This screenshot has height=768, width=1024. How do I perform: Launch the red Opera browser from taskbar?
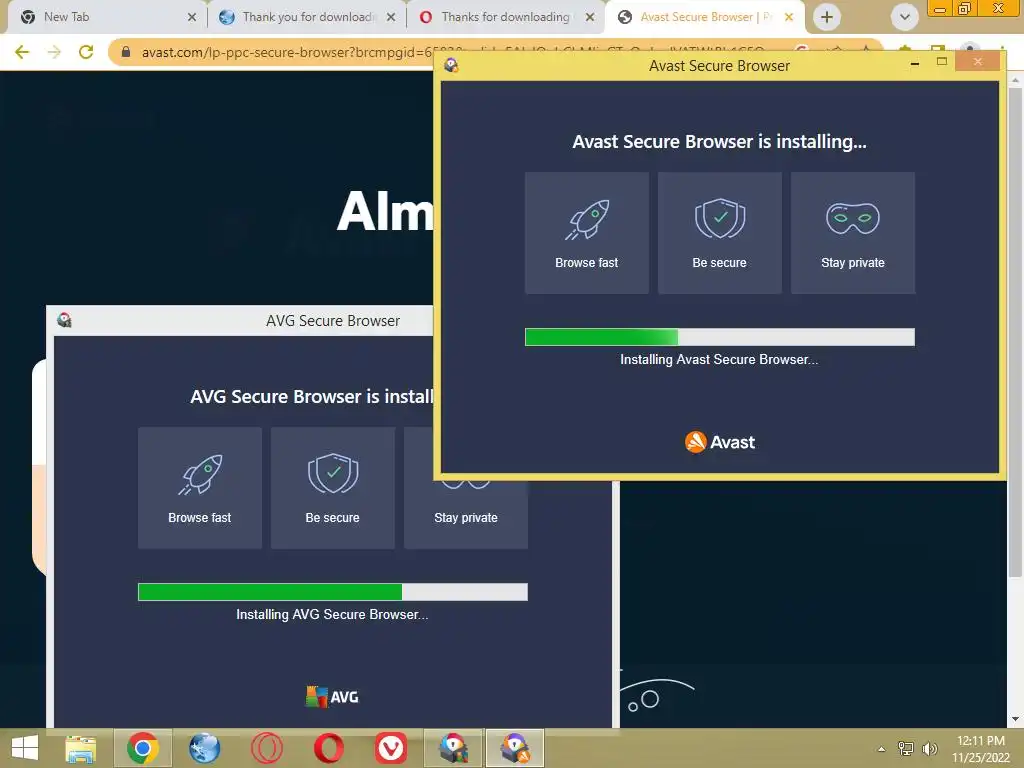pyautogui.click(x=328, y=748)
